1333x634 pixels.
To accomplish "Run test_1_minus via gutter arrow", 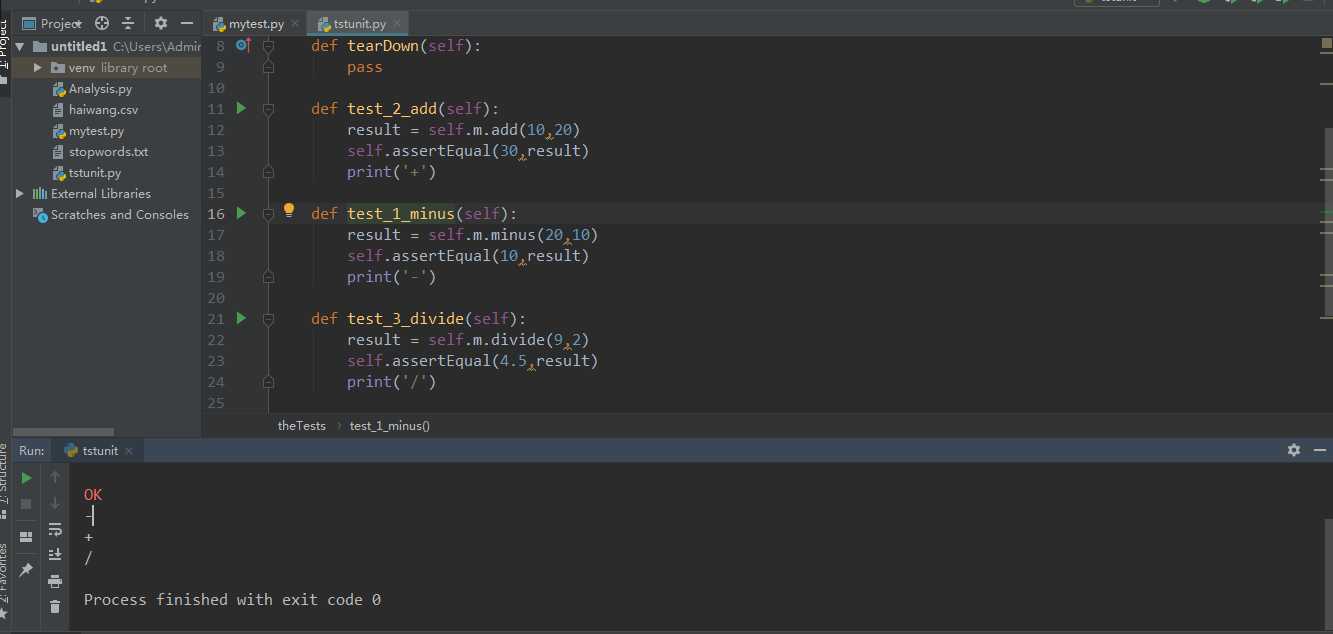I will 241,213.
